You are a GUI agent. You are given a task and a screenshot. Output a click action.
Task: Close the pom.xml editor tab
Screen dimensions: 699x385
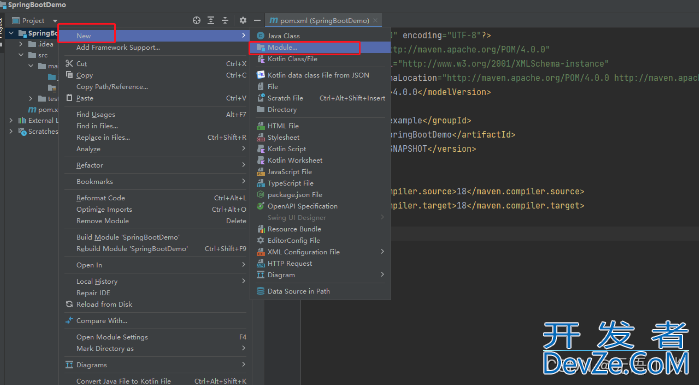pyautogui.click(x=376, y=20)
